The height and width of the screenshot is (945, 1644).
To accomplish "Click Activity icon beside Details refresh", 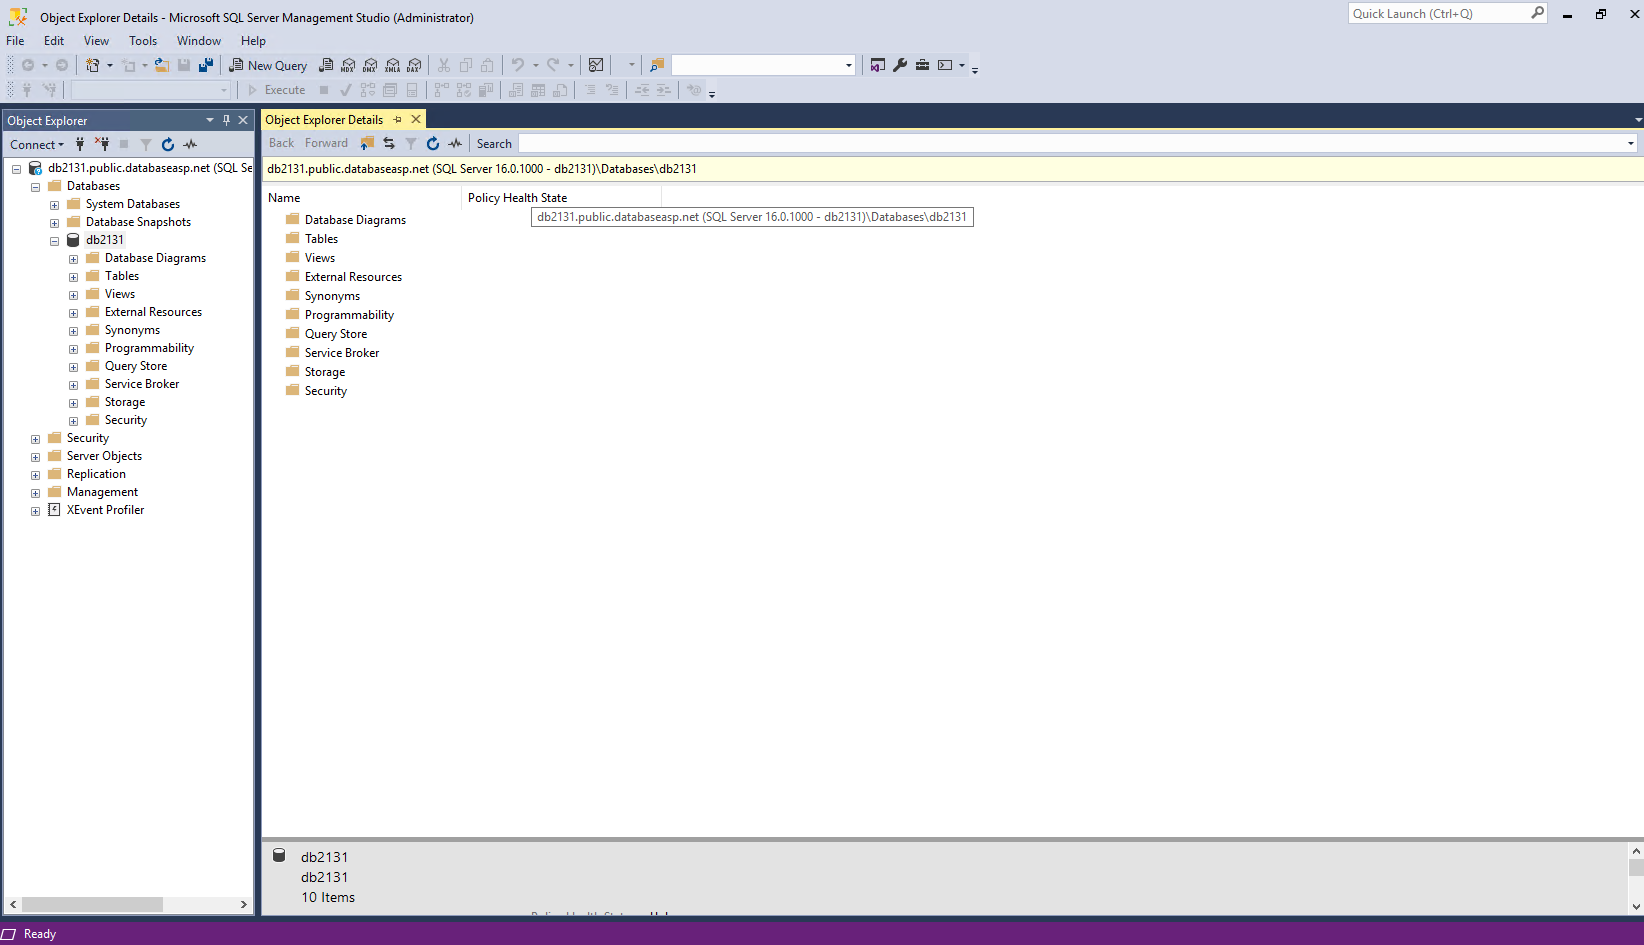I will (x=455, y=143).
